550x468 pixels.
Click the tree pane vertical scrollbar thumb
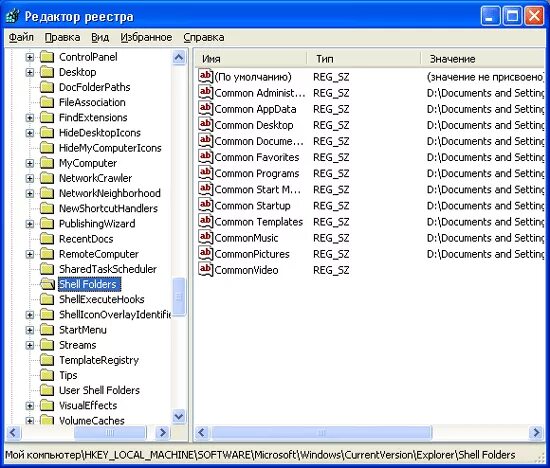(x=179, y=297)
